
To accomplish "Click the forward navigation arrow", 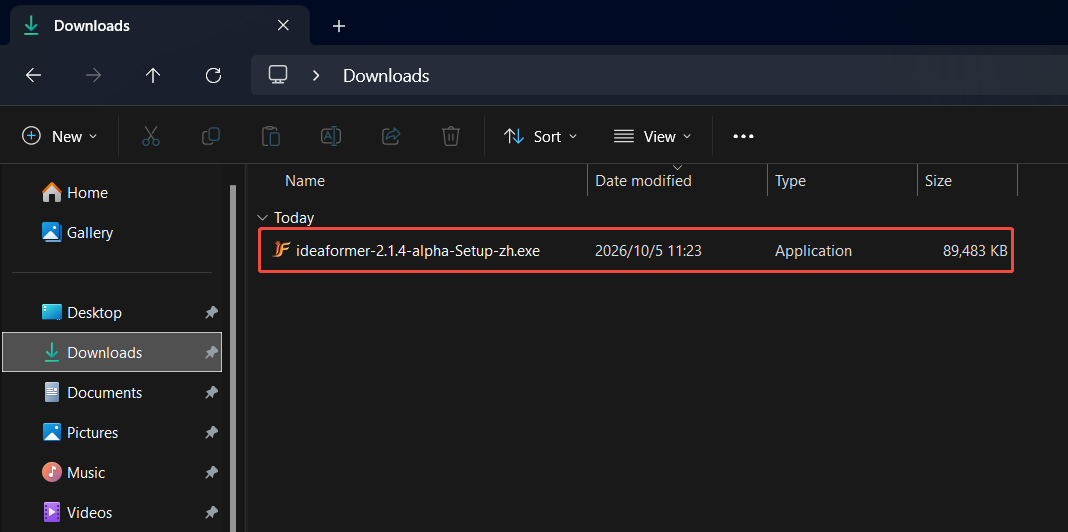I will [93, 76].
